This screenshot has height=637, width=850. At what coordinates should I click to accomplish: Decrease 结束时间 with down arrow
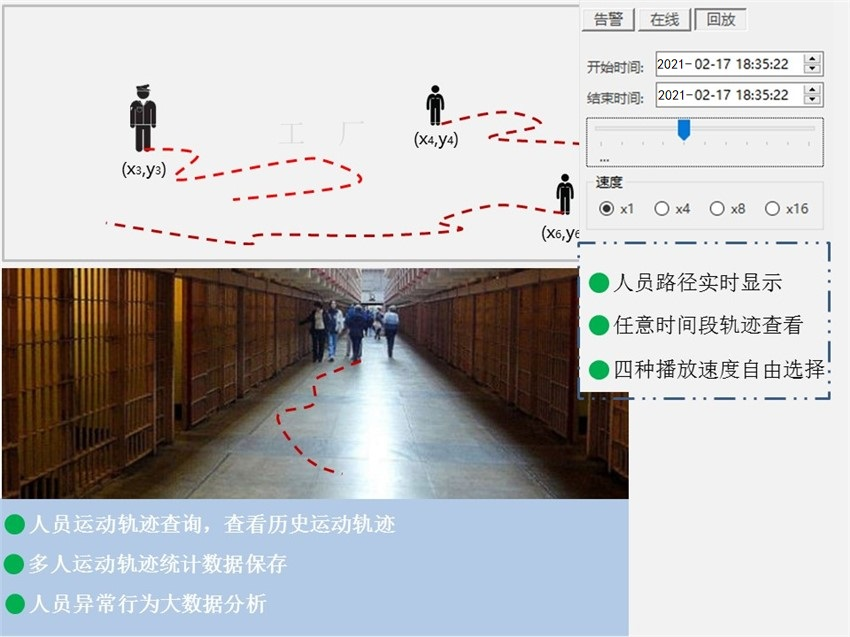[x=812, y=100]
